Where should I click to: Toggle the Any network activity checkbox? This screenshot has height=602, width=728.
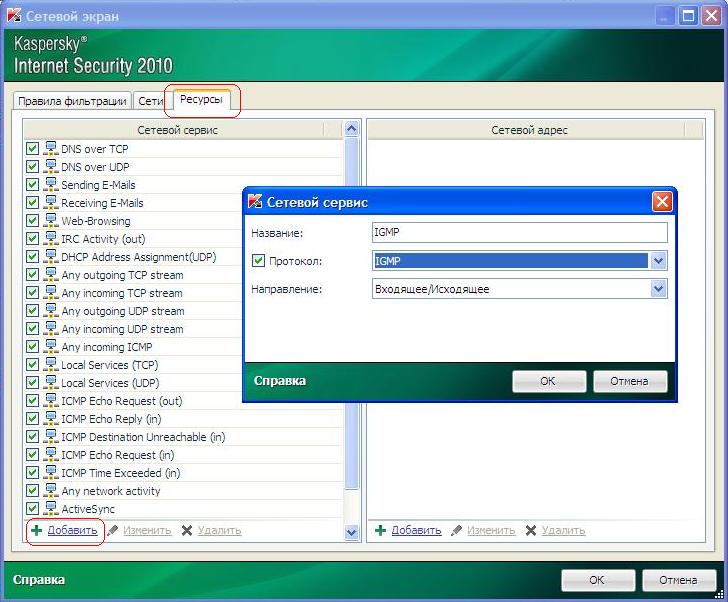pyautogui.click(x=32, y=491)
